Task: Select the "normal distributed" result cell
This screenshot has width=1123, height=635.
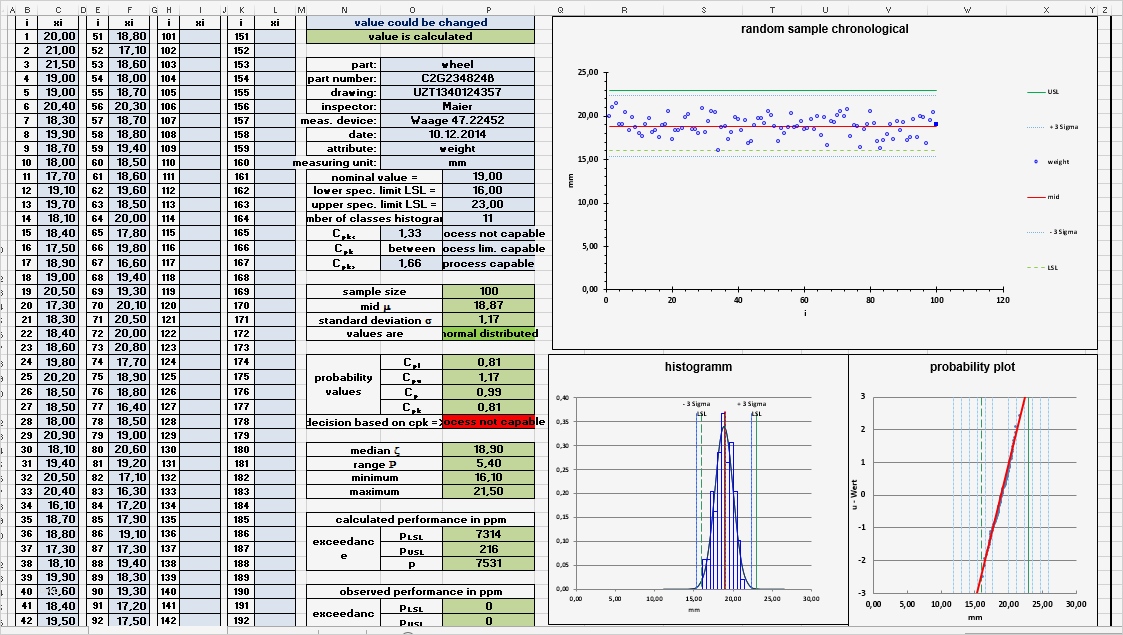Action: tap(488, 333)
